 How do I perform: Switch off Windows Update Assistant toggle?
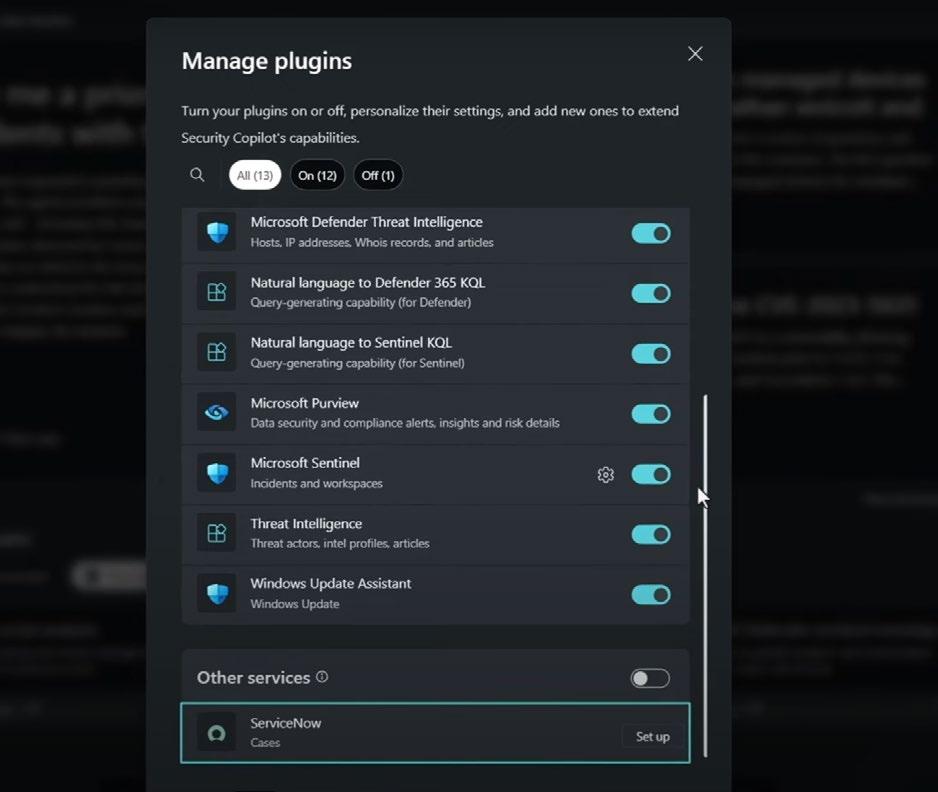(x=651, y=595)
